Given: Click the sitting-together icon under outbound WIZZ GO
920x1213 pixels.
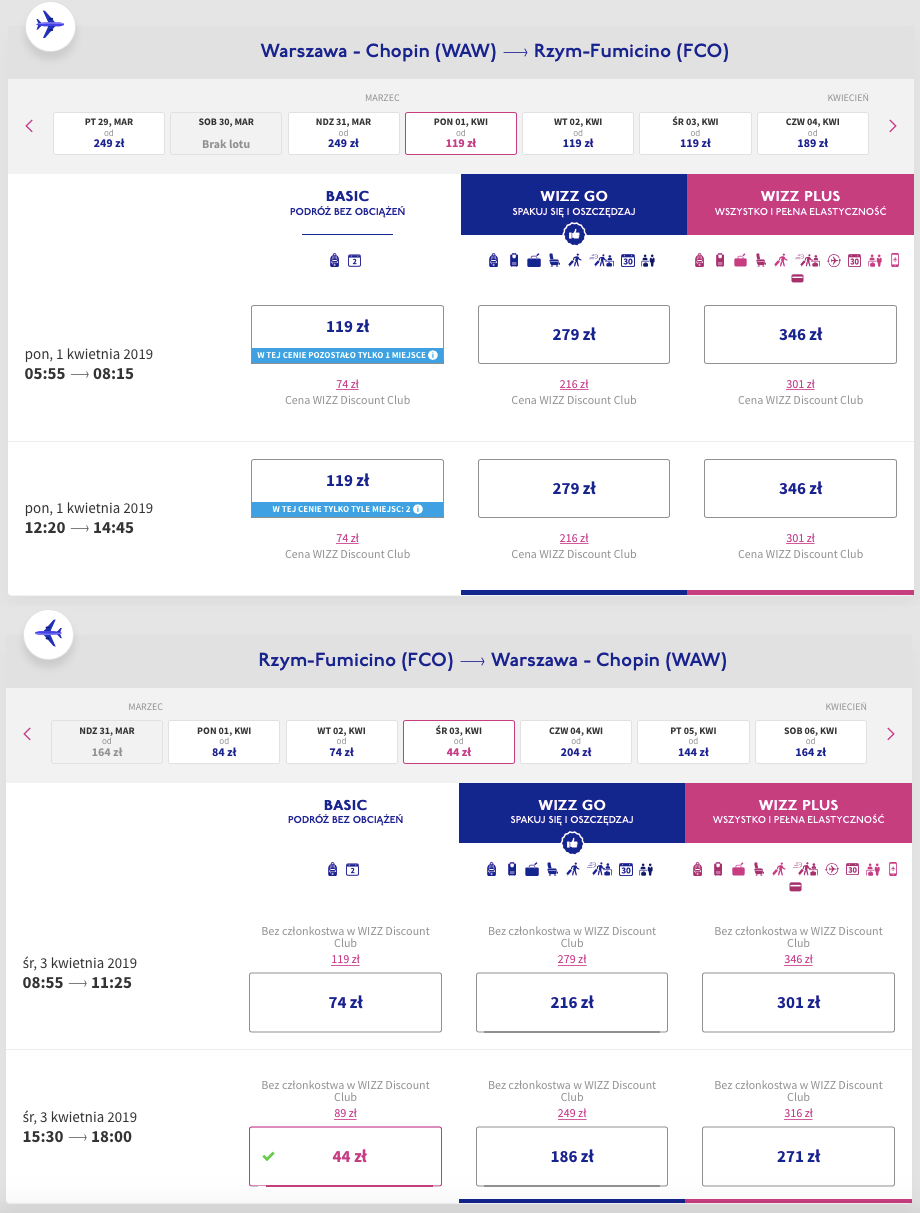Looking at the screenshot, I should click(x=648, y=261).
